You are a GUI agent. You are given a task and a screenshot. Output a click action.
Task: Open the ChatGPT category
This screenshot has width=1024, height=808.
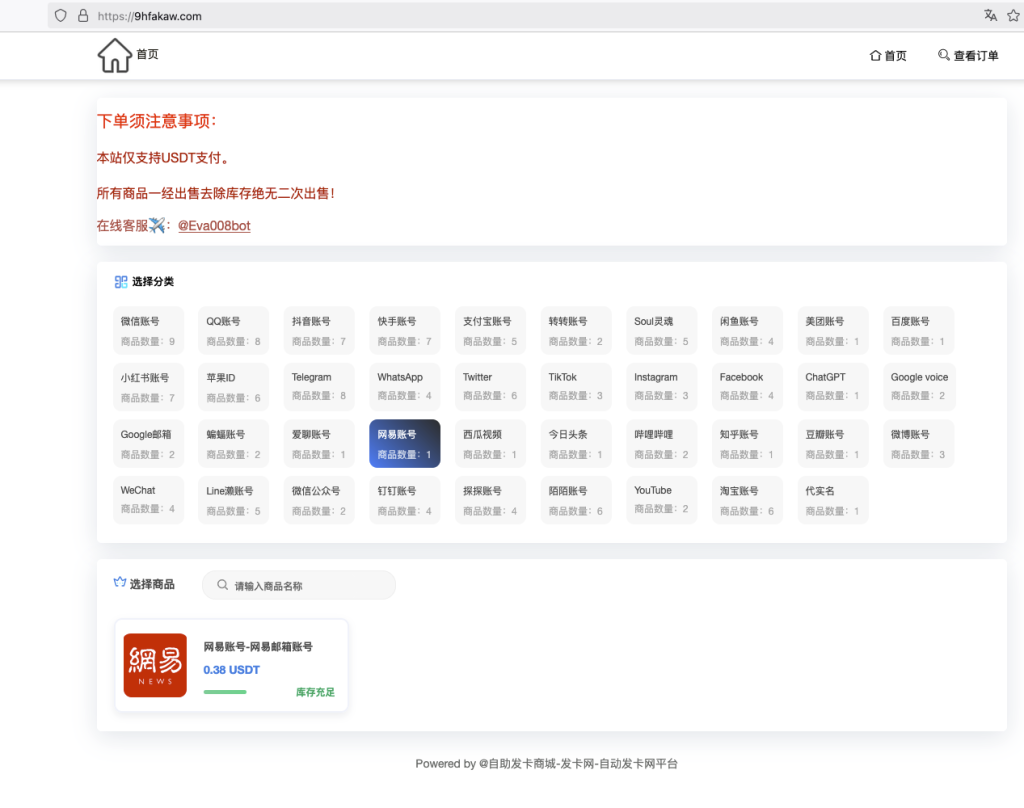point(833,387)
